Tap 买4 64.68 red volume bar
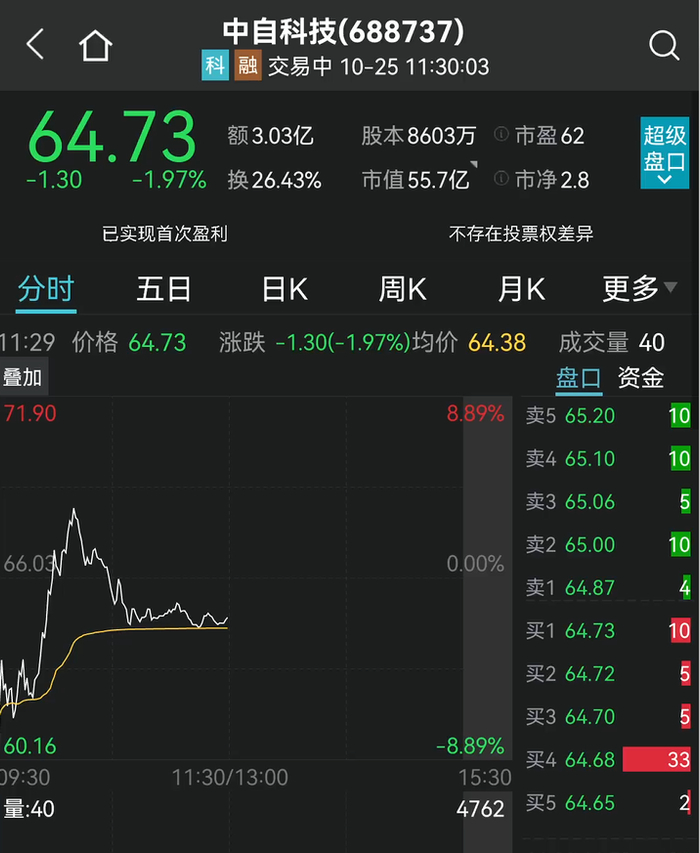 [656, 759]
